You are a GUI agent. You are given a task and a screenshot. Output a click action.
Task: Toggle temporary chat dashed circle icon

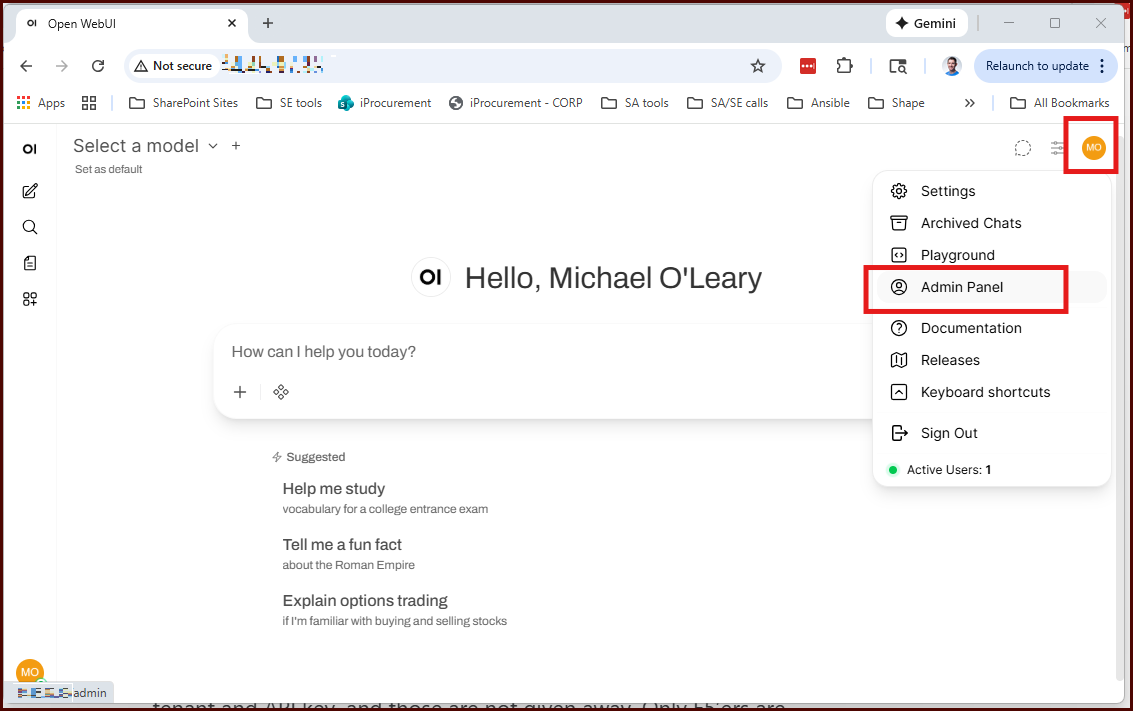pyautogui.click(x=1022, y=148)
